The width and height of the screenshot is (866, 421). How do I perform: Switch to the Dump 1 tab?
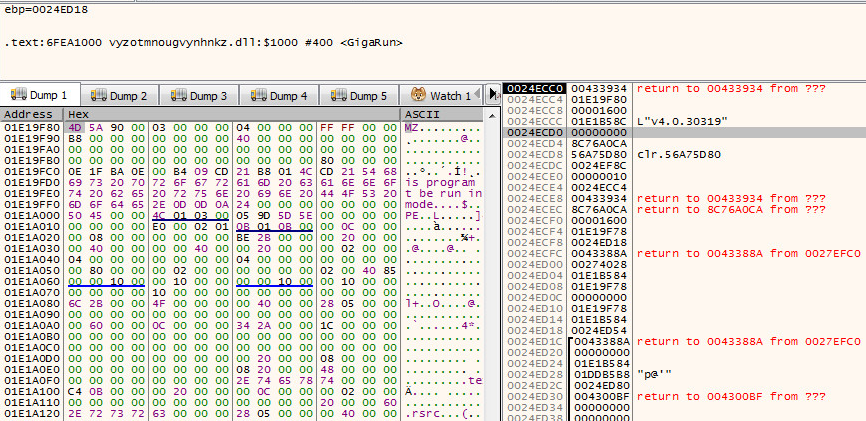tap(40, 95)
